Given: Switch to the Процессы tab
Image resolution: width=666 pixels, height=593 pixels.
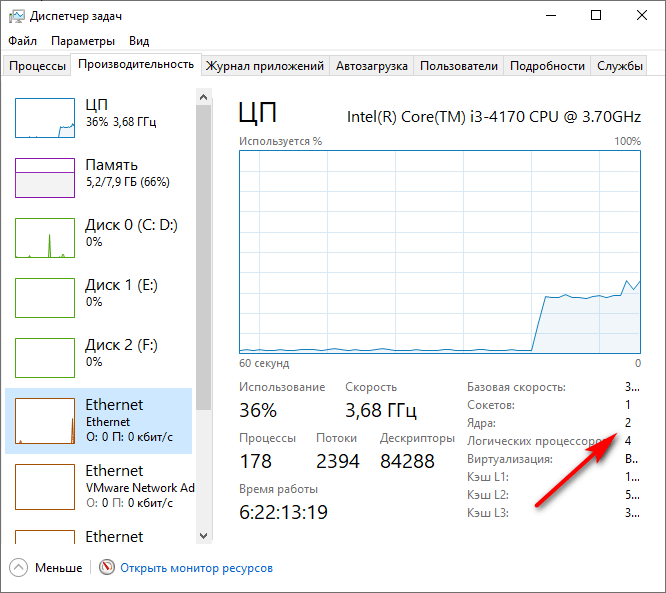Looking at the screenshot, I should [x=37, y=66].
